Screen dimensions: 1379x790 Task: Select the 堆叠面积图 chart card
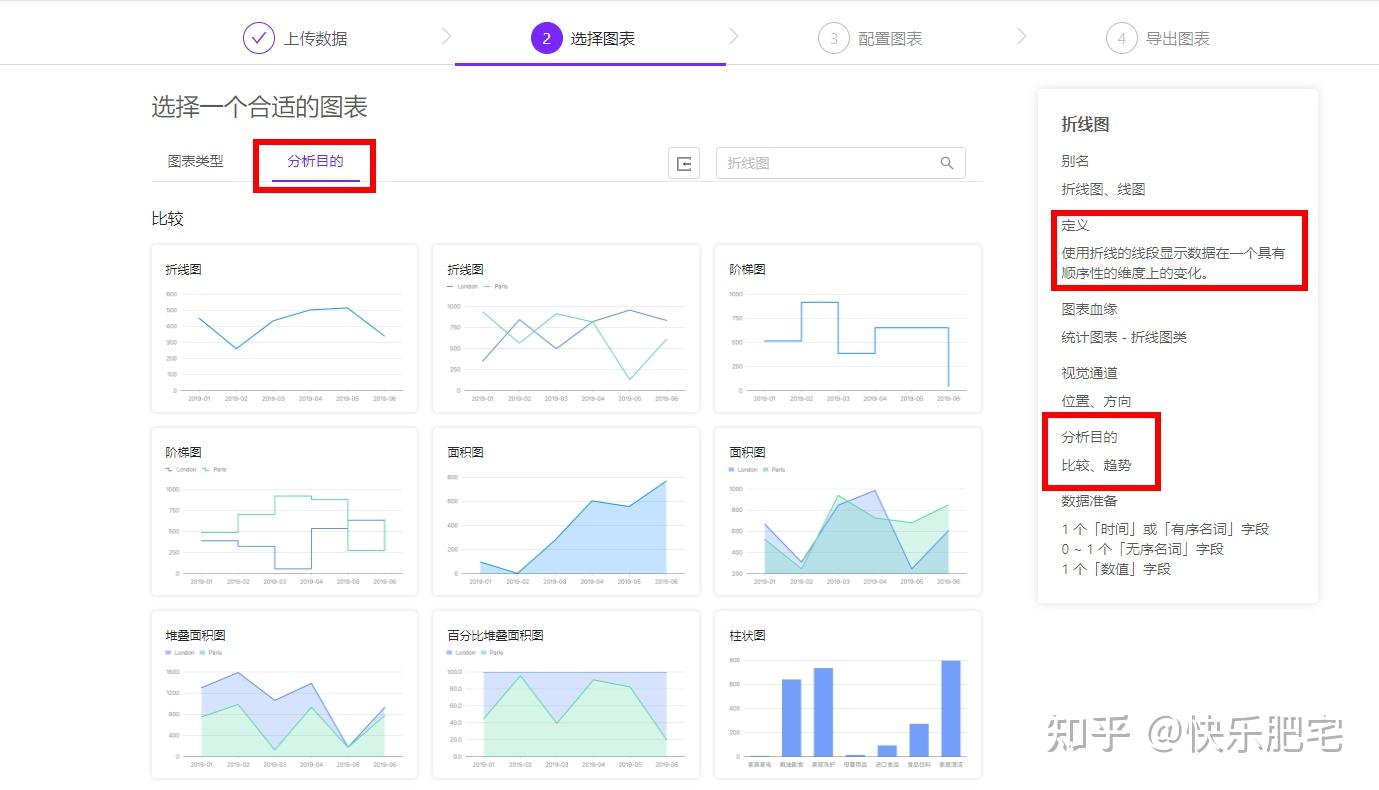284,694
